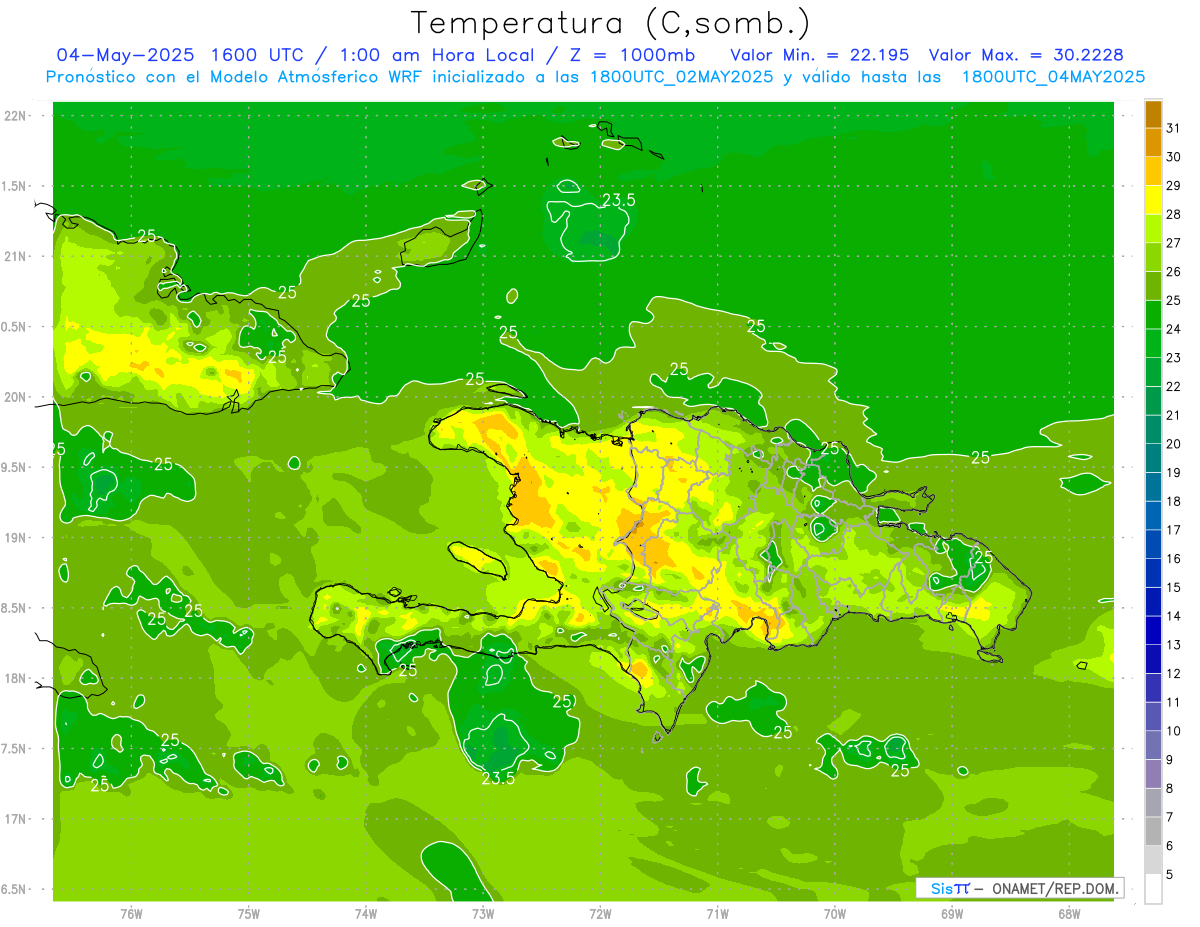Click the longitude label "68W"
The height and width of the screenshot is (927, 1200).
[x=1068, y=913]
